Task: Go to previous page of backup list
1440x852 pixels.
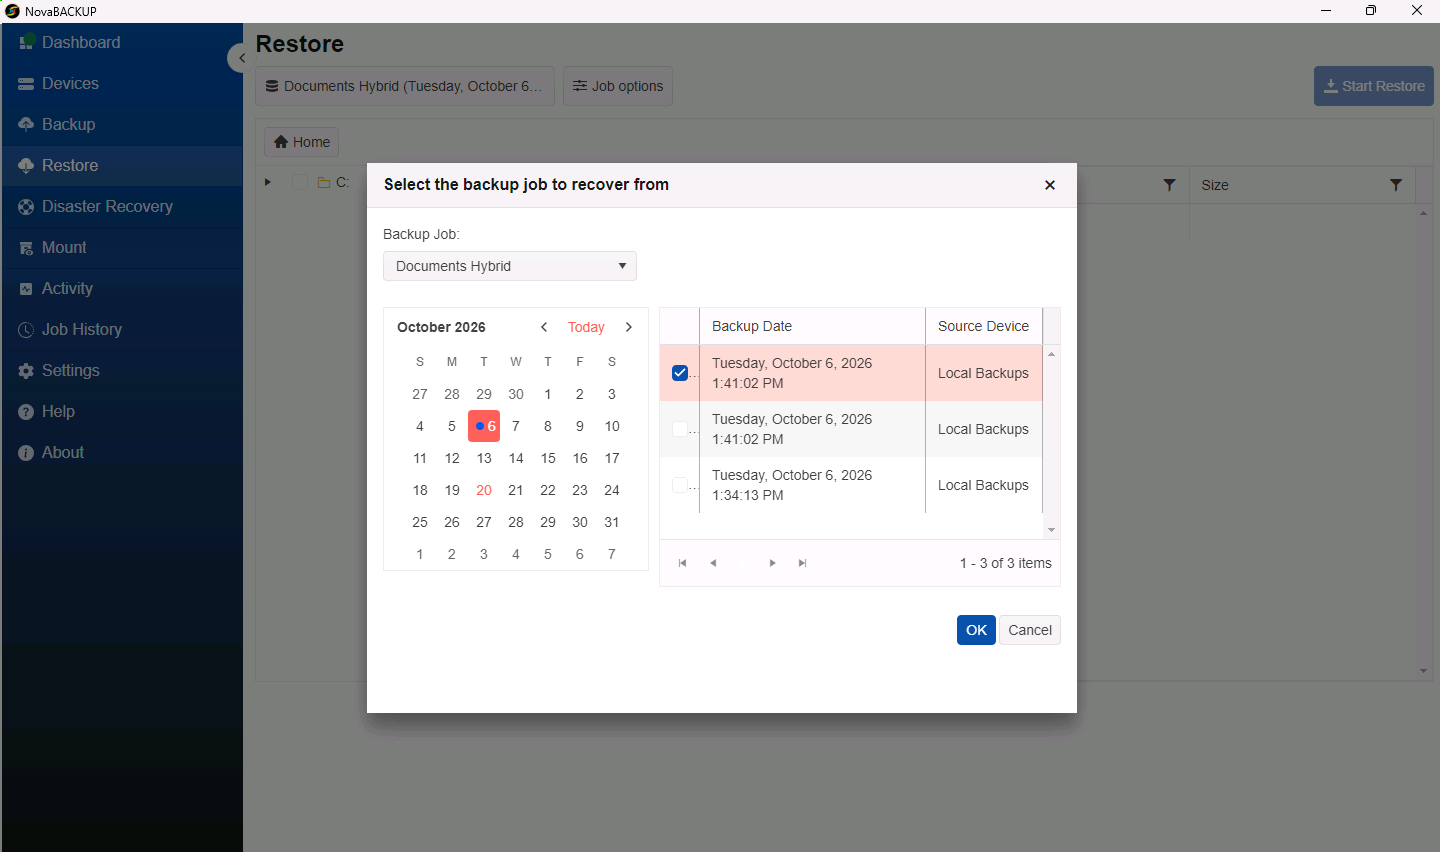Action: tap(713, 563)
